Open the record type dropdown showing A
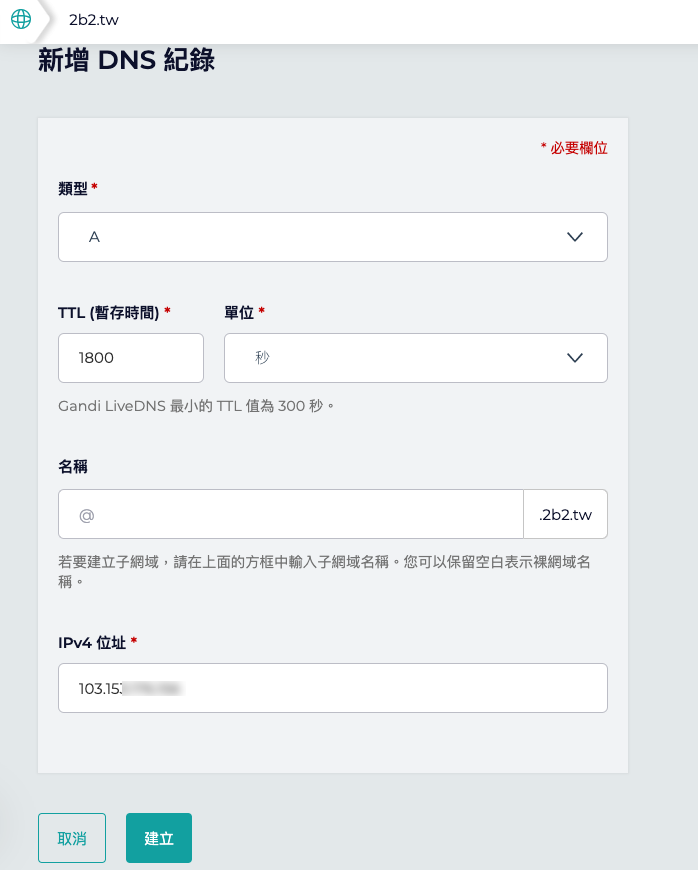The height and width of the screenshot is (870, 698). point(333,237)
